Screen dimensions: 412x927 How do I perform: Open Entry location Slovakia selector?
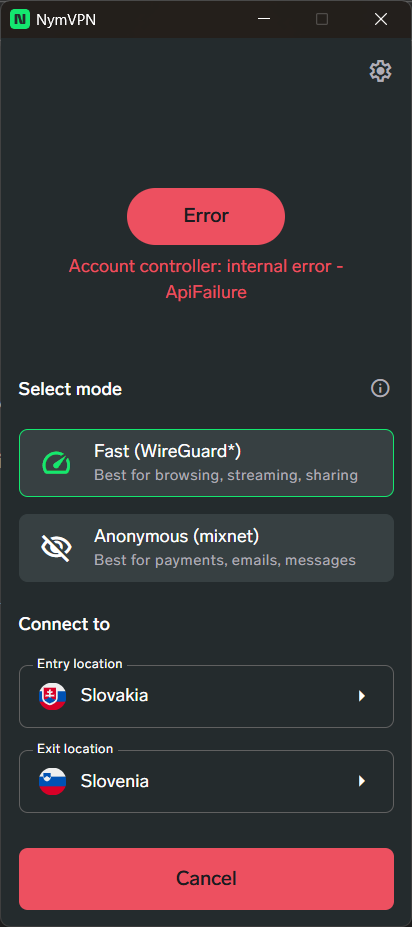pyautogui.click(x=206, y=696)
